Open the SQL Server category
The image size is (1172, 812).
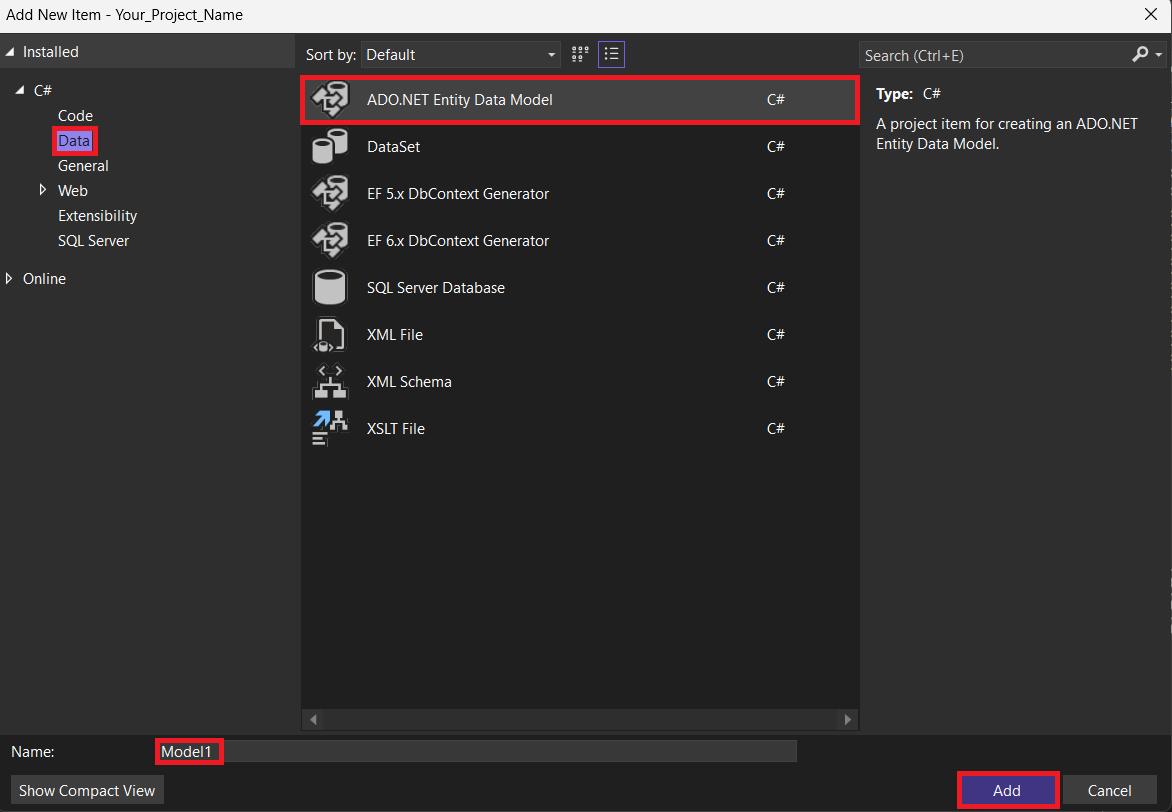(x=93, y=241)
